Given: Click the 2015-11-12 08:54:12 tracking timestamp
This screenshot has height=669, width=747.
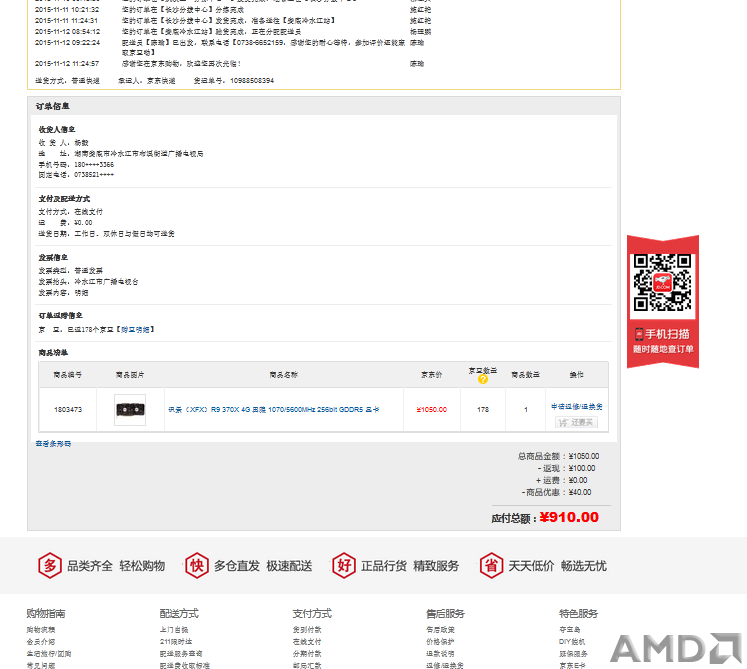Looking at the screenshot, I should [67, 31].
